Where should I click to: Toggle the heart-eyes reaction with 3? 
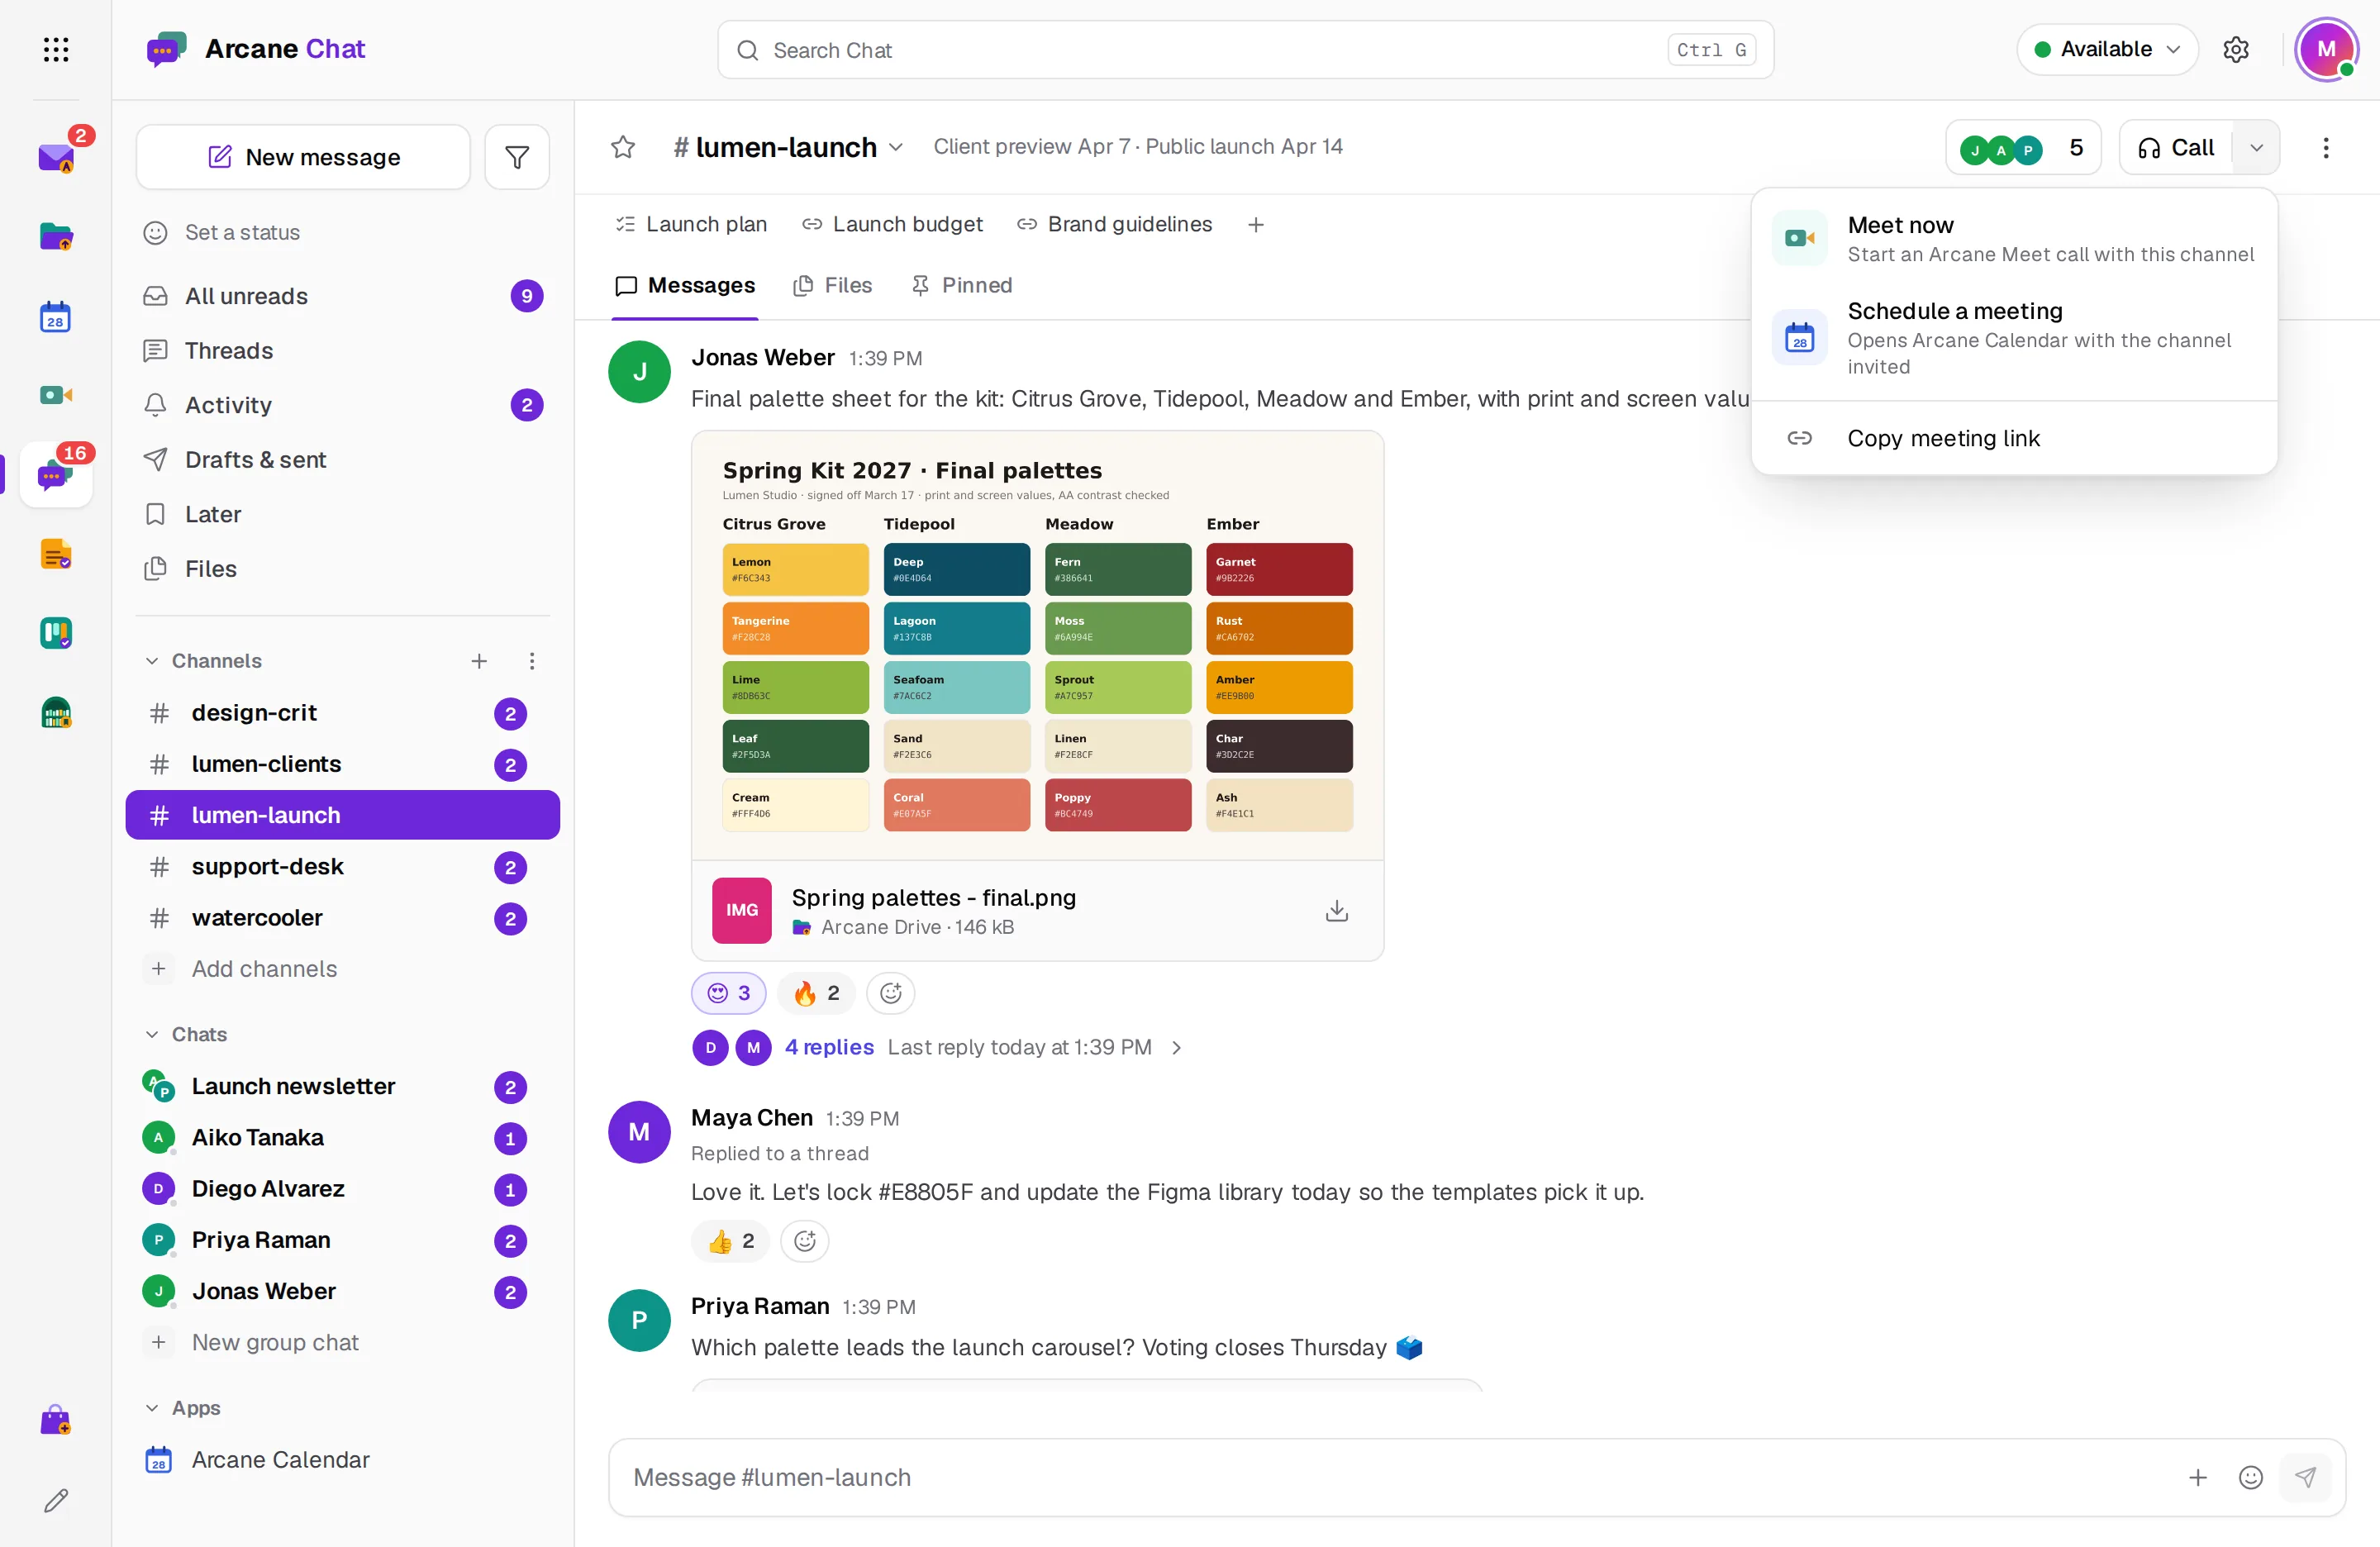pos(729,993)
